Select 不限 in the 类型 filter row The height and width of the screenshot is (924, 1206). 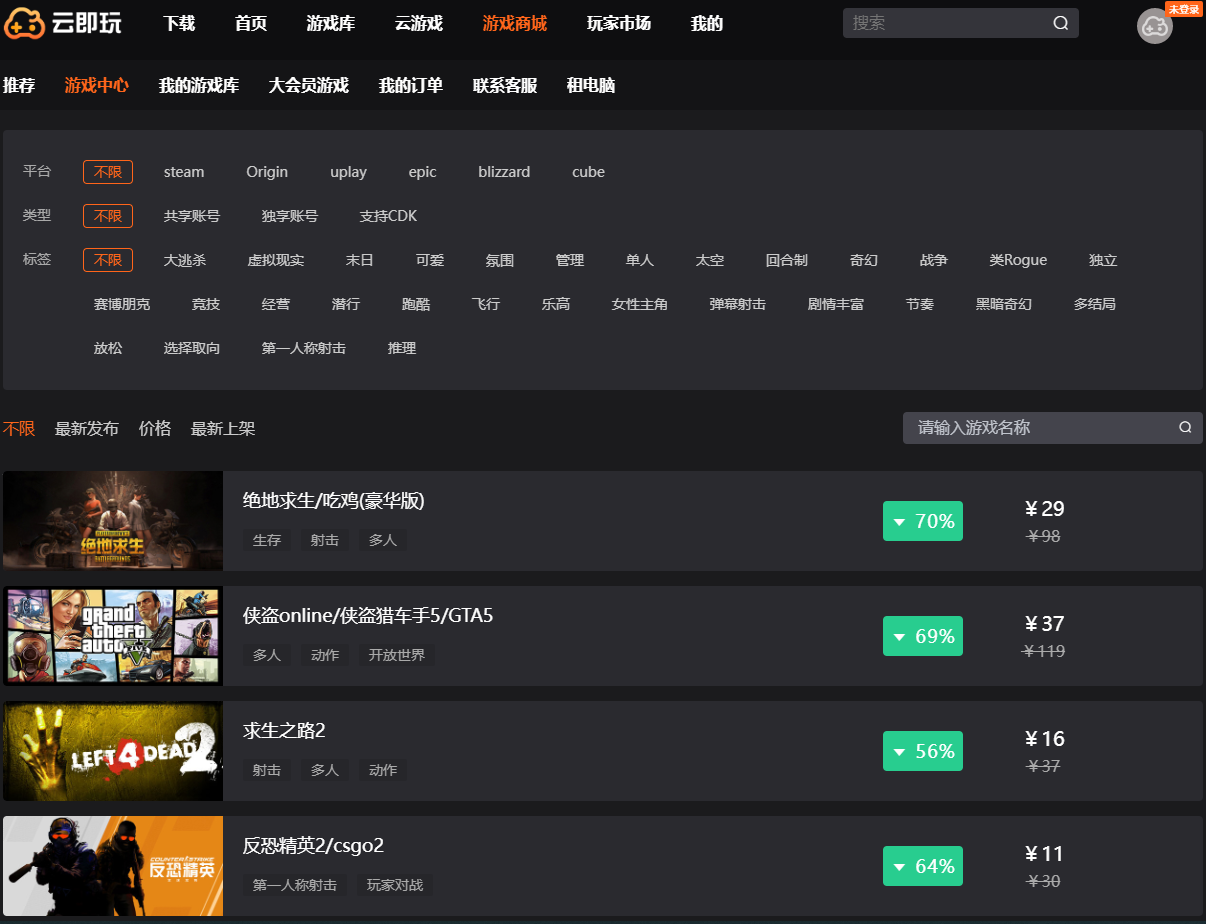[108, 216]
